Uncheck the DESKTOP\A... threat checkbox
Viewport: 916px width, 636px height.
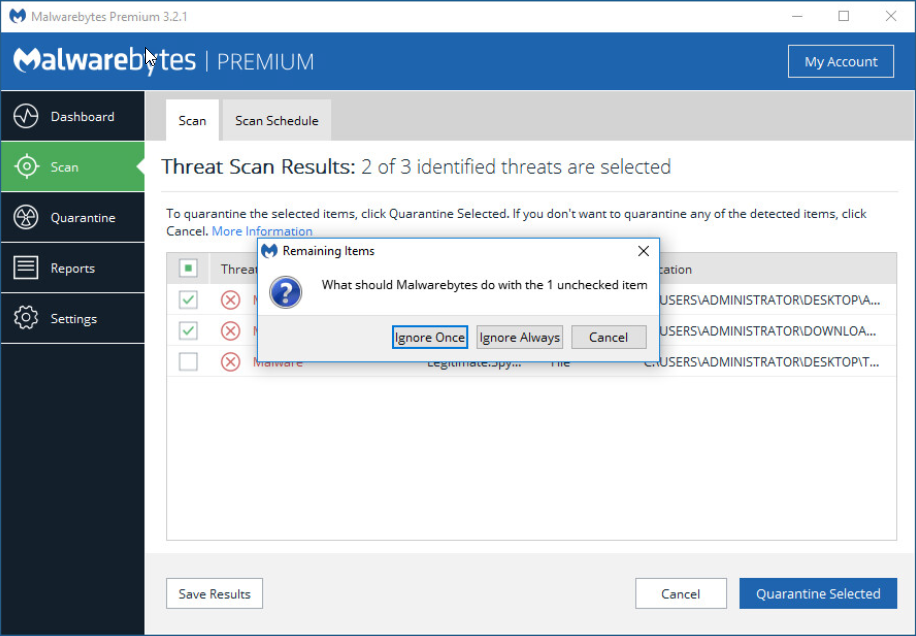click(188, 300)
